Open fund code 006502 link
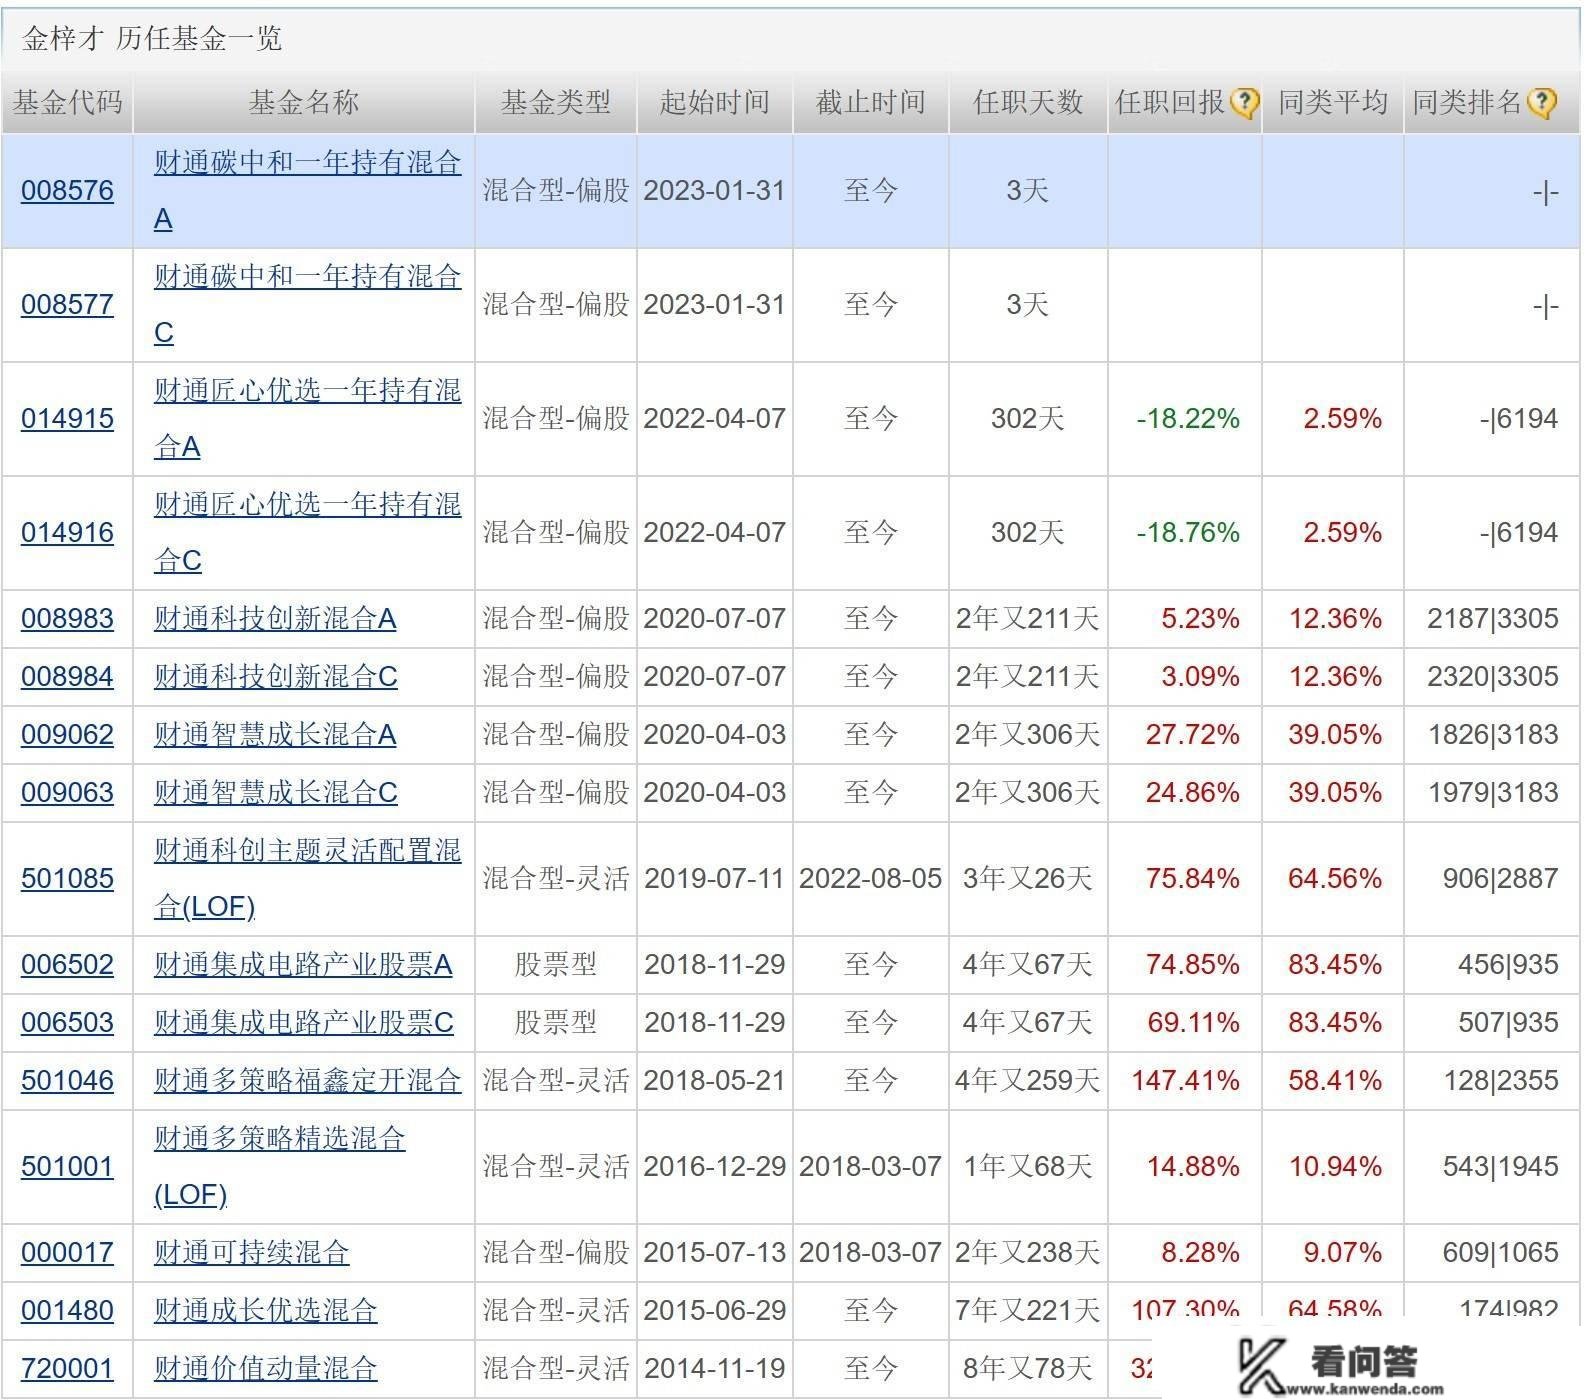 click(x=67, y=964)
